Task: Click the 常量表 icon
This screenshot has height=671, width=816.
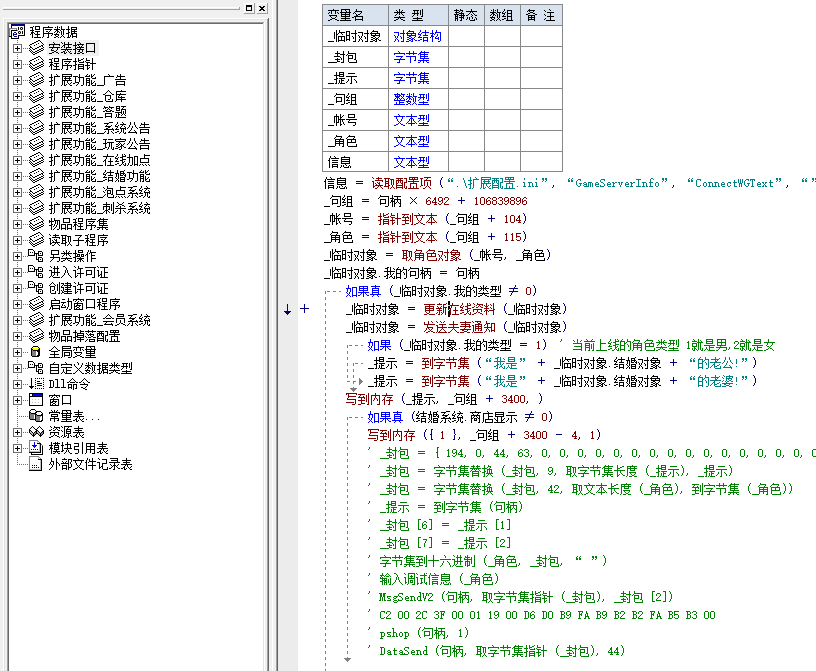Action: click(36, 416)
